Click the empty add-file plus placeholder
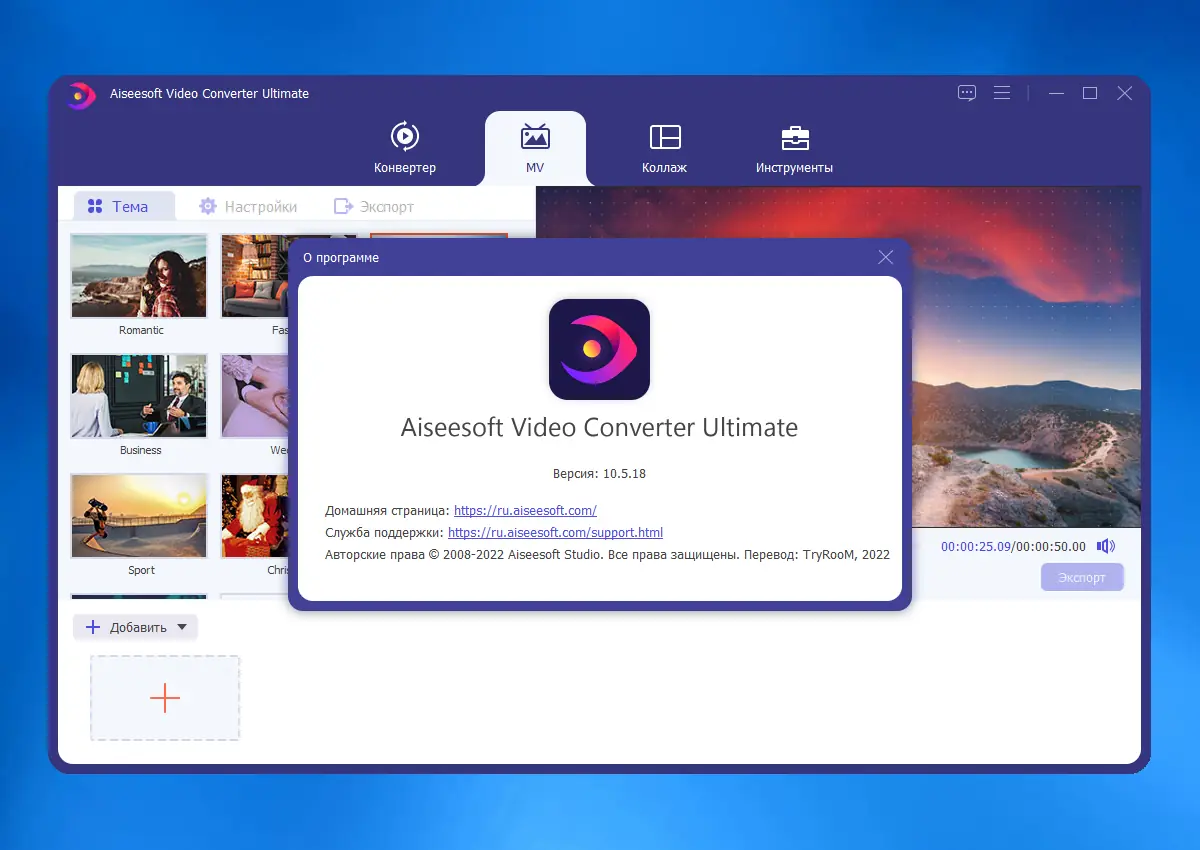Screen dimensions: 1200x850 (165, 698)
